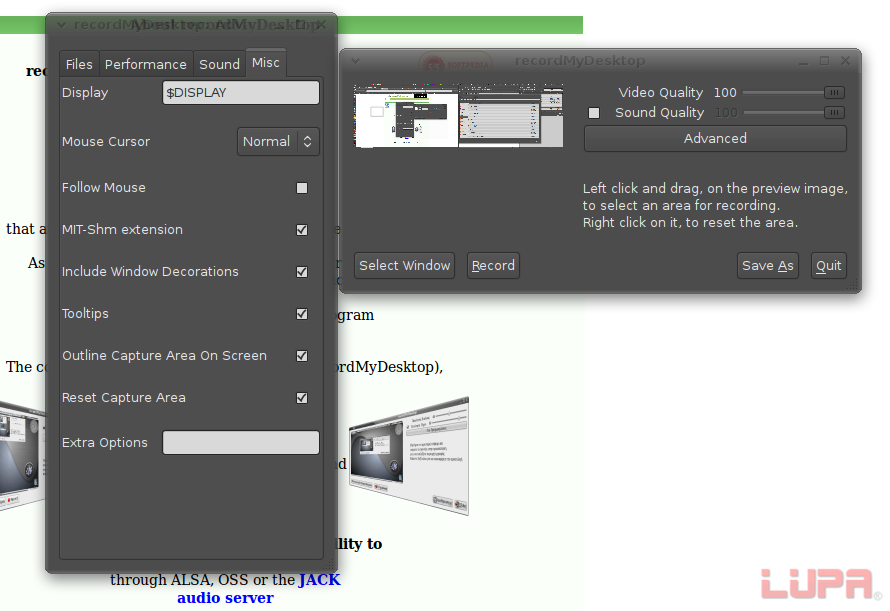Maximize the recordMyDesktop main window
Image resolution: width=890 pixels, height=611 pixels.
click(x=824, y=61)
